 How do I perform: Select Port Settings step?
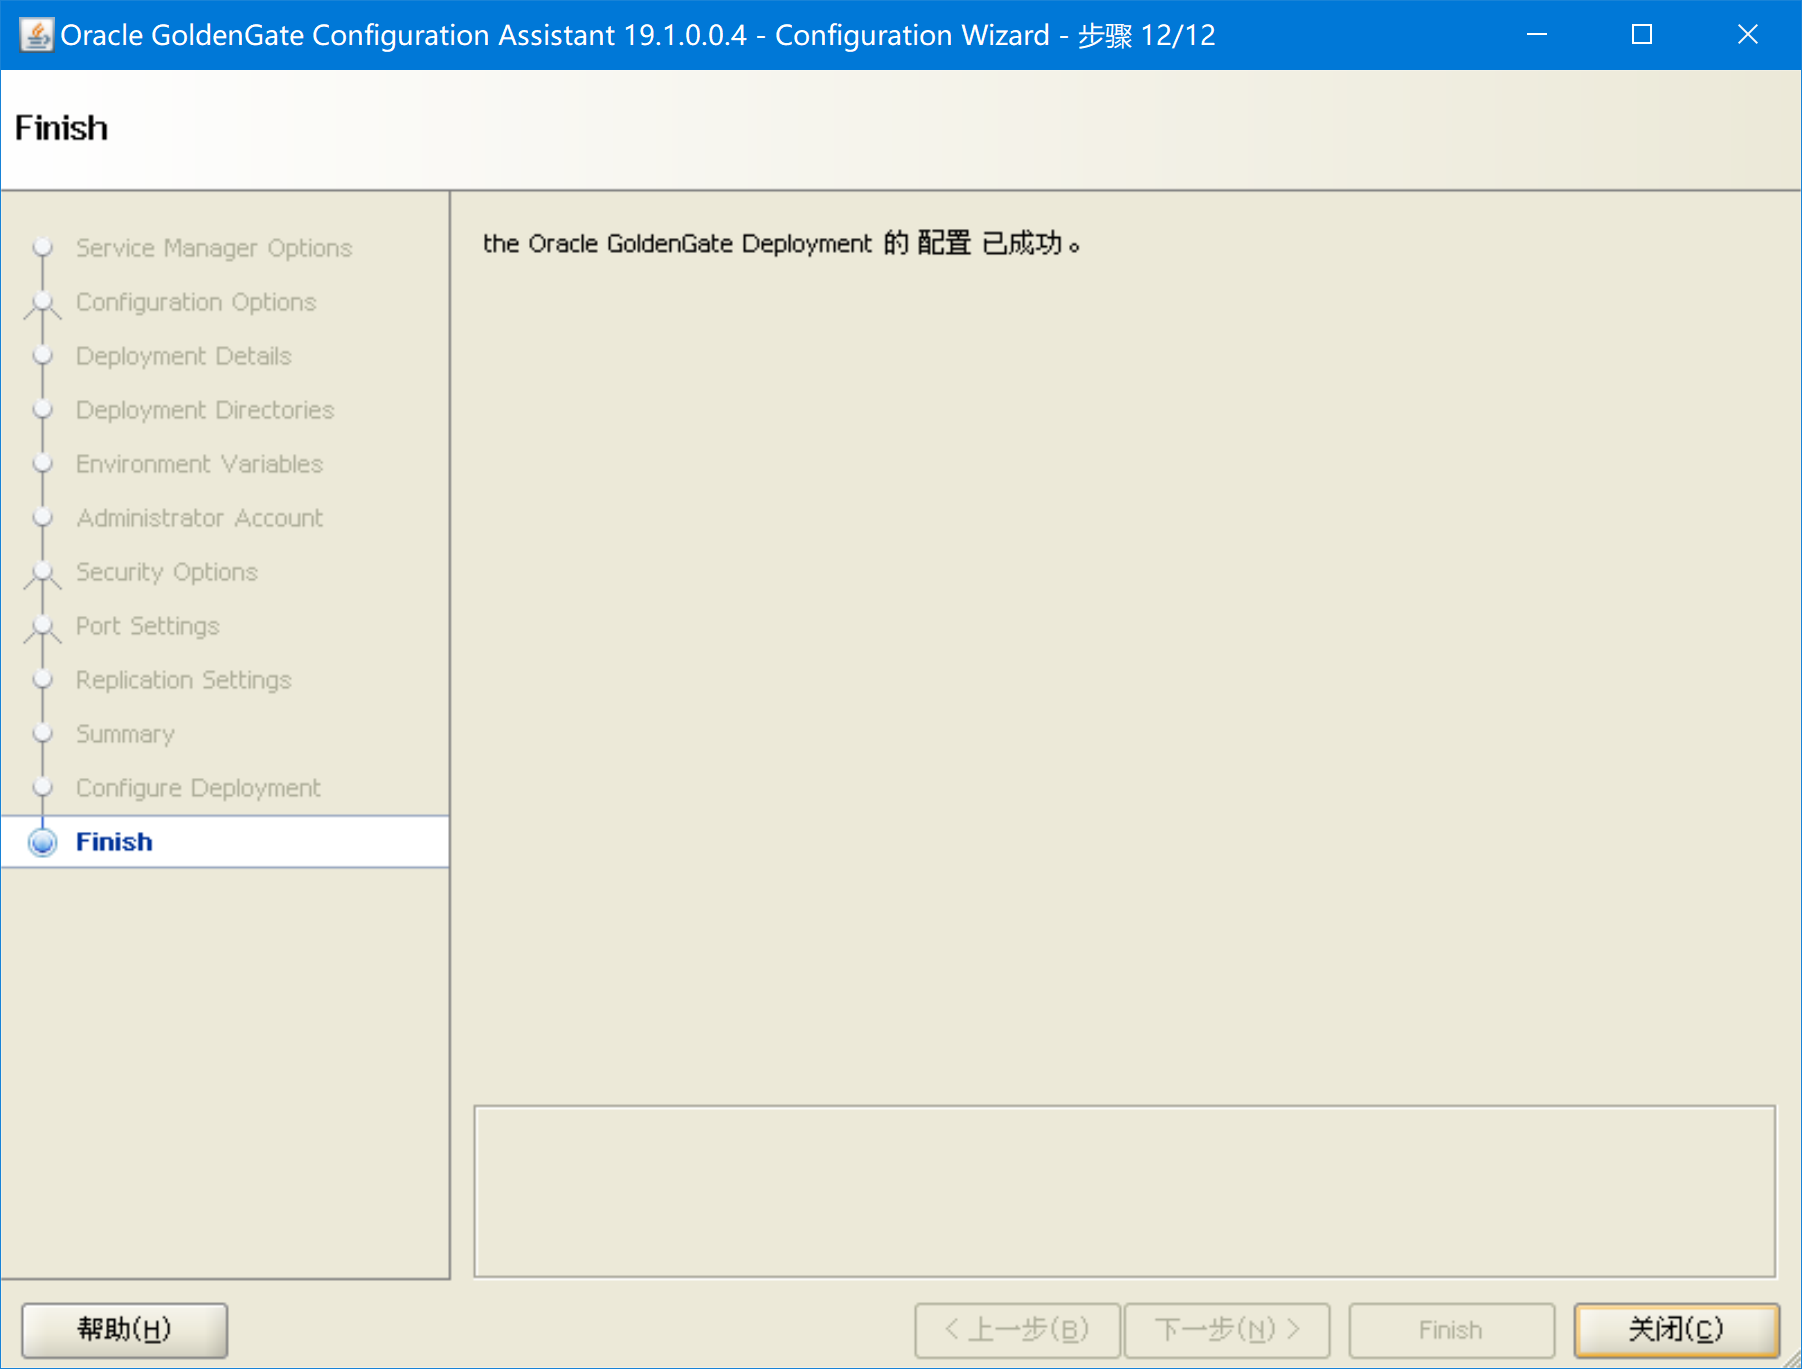click(148, 626)
